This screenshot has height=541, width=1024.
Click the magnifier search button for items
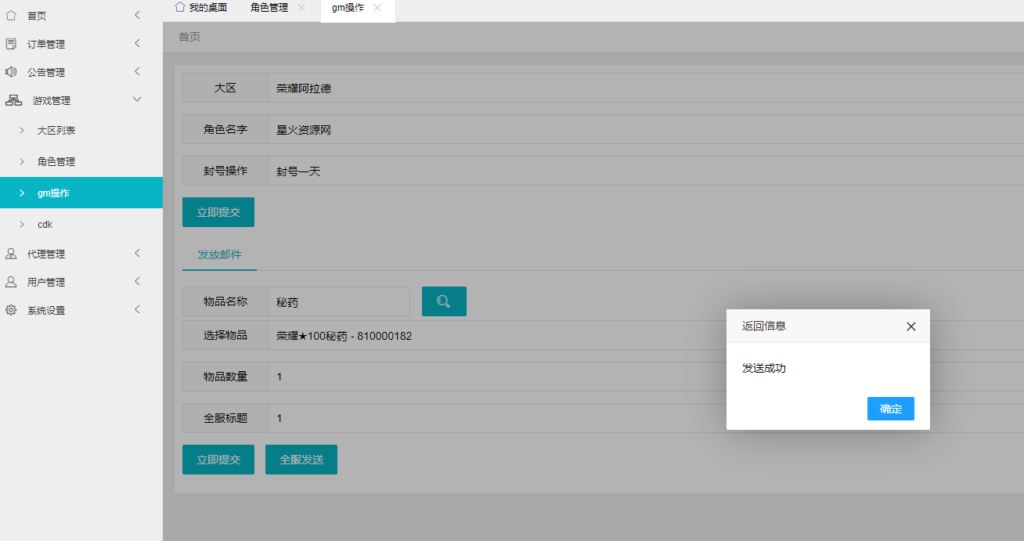pos(444,301)
